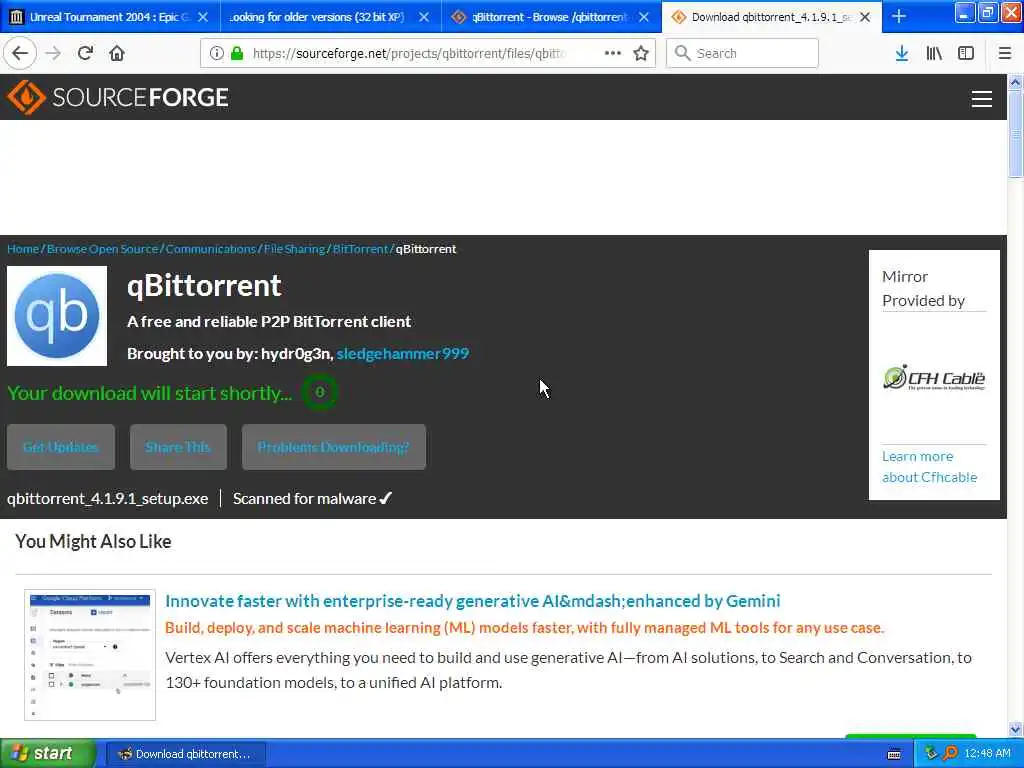Image resolution: width=1024 pixels, height=768 pixels.
Task: Click the scrollbar down arrow
Action: coord(1016,729)
